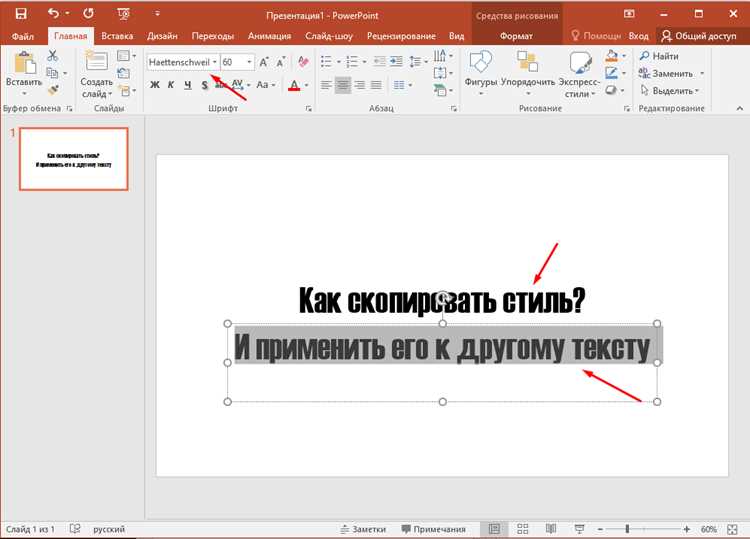Image resolution: width=750 pixels, height=539 pixels.
Task: Open the change case Aa menu
Action: coord(266,85)
